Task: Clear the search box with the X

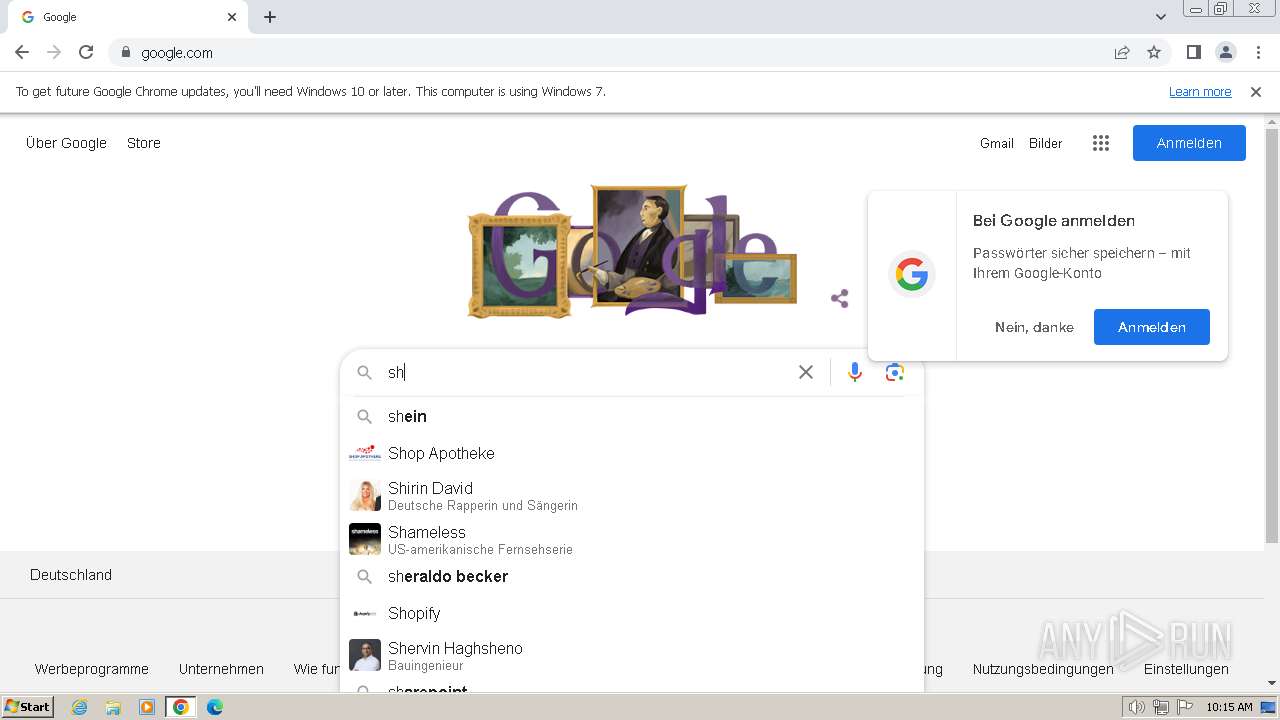Action: pyautogui.click(x=806, y=372)
